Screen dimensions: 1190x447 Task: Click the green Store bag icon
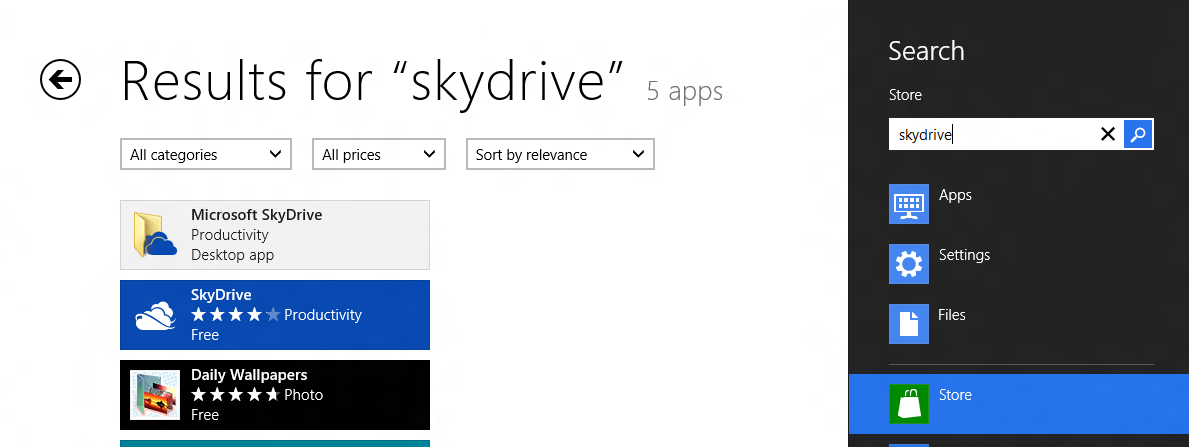click(908, 404)
